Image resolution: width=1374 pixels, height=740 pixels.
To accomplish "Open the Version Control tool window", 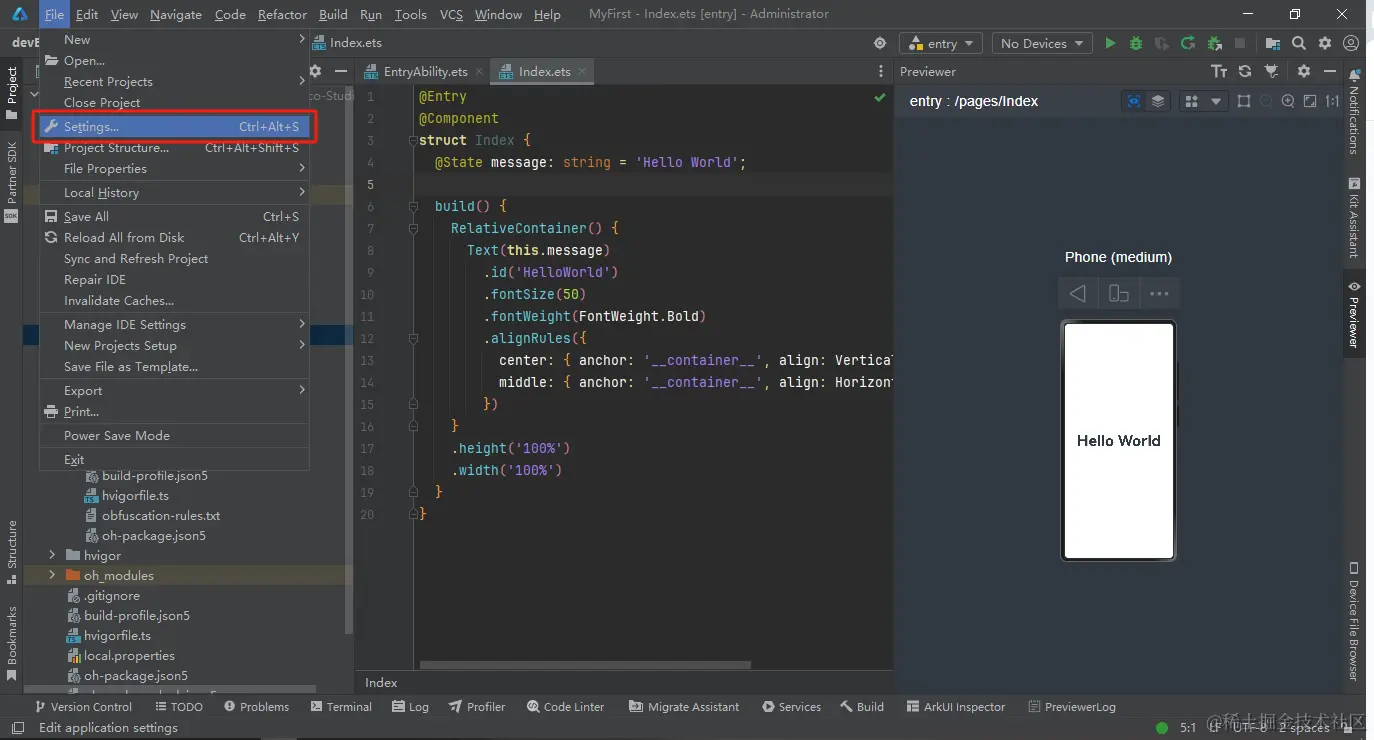I will pos(83,706).
